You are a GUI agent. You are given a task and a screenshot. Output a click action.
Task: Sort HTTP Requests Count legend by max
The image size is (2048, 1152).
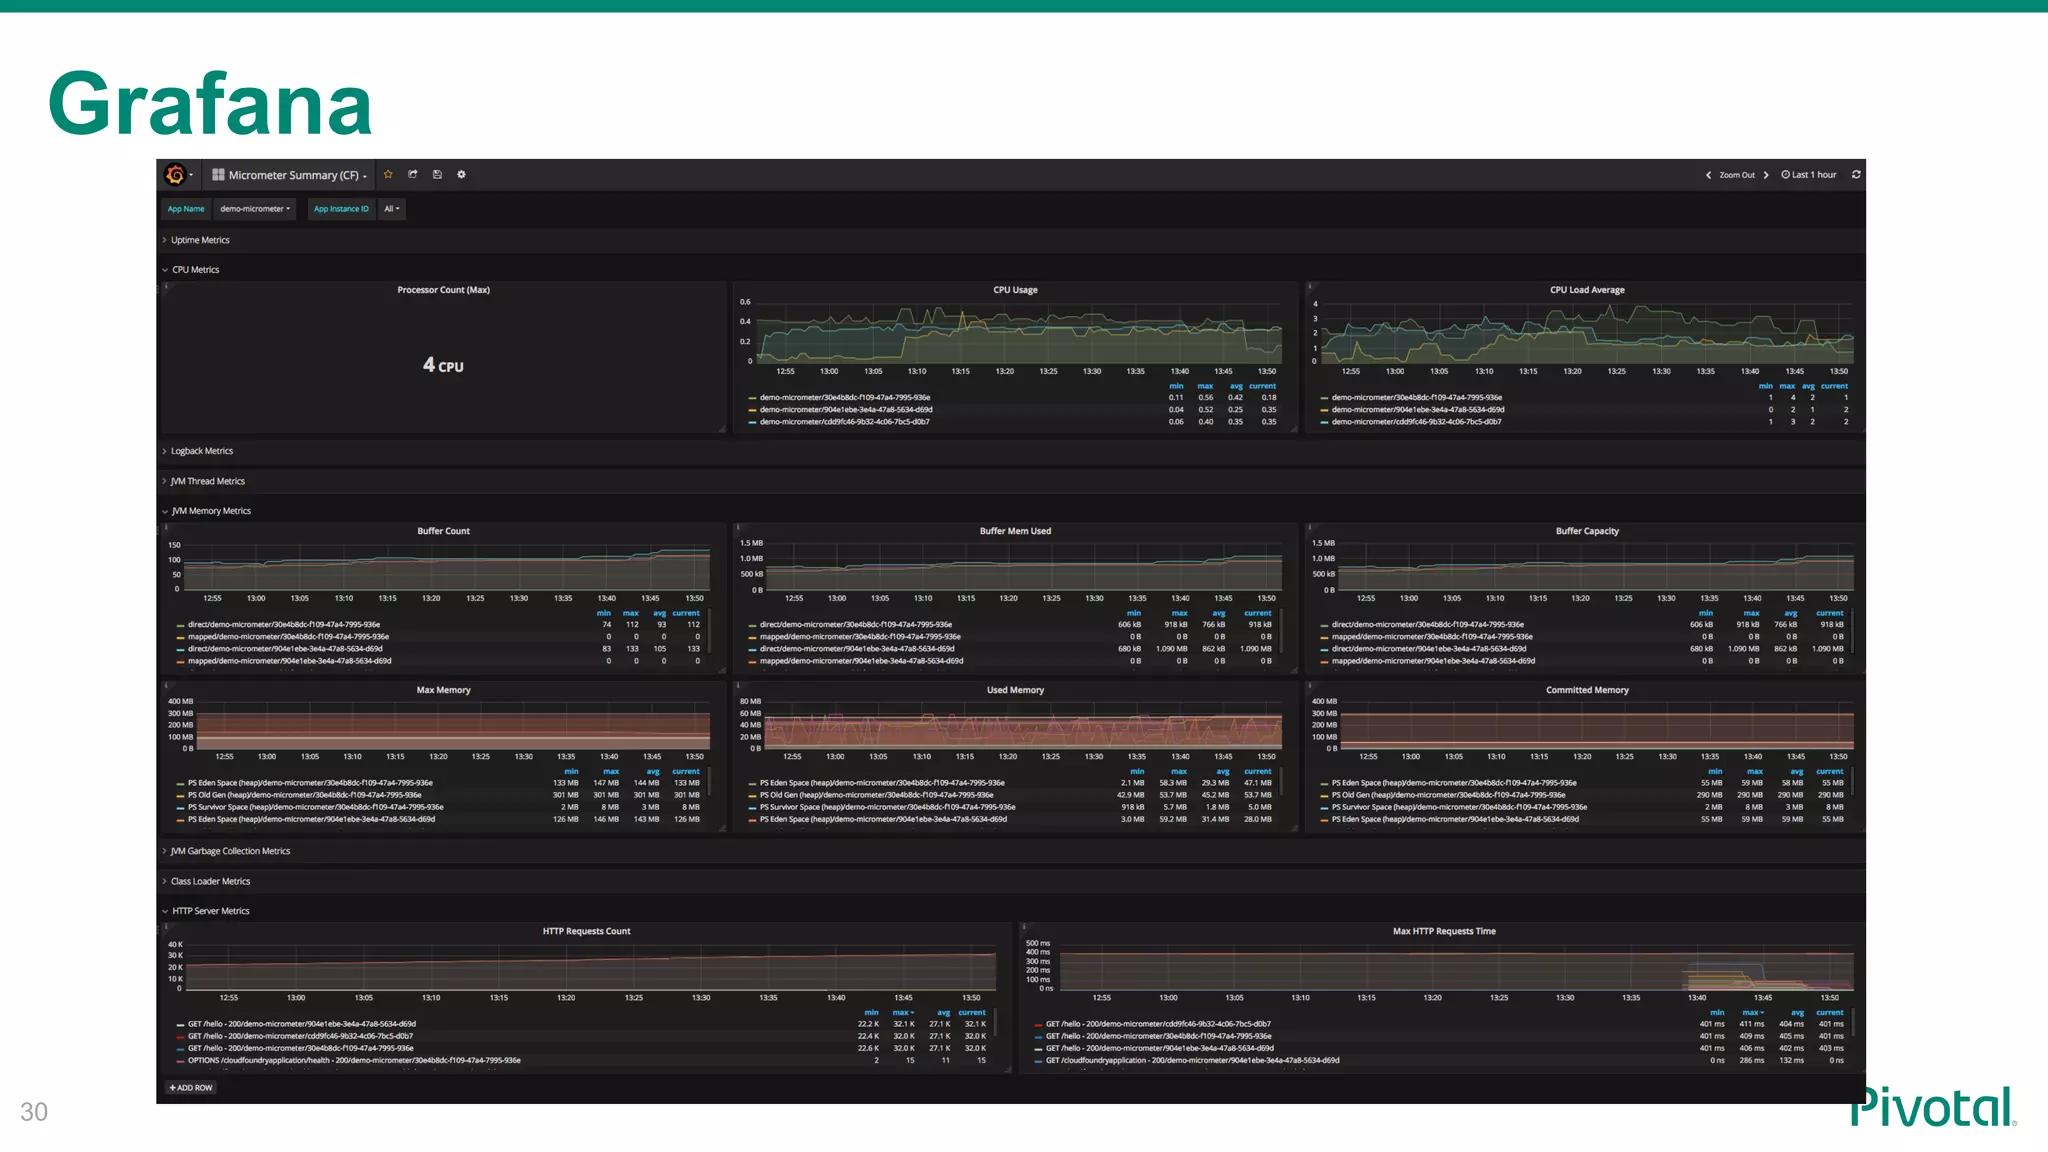[x=902, y=1012]
